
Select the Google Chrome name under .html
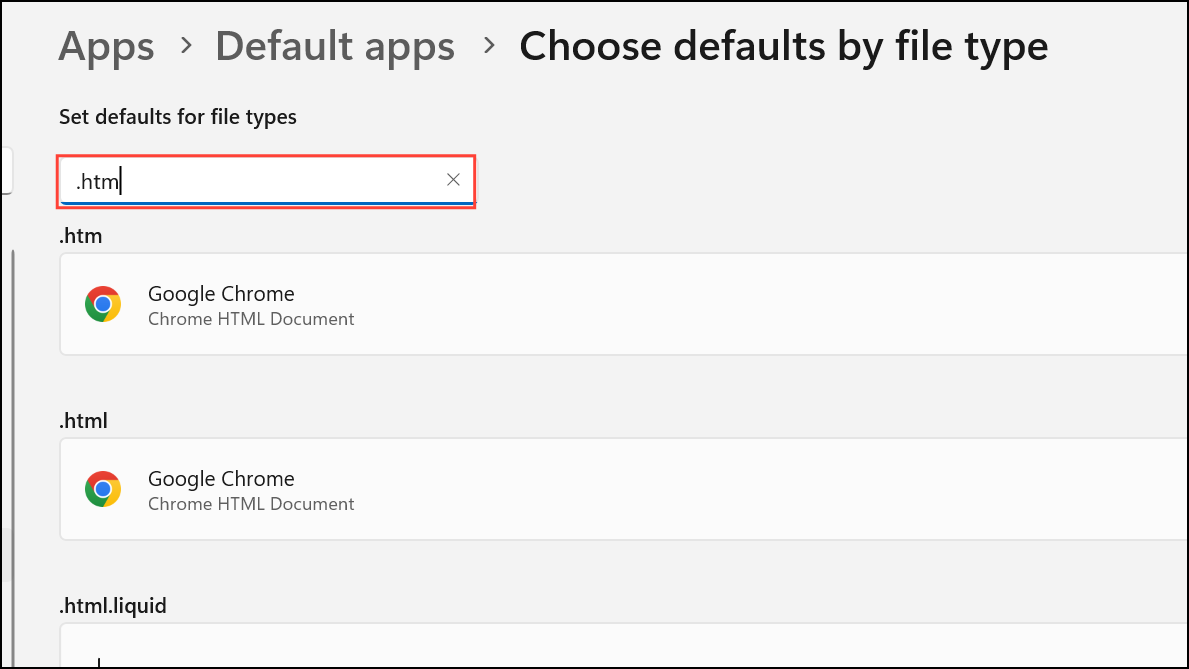pos(221,479)
